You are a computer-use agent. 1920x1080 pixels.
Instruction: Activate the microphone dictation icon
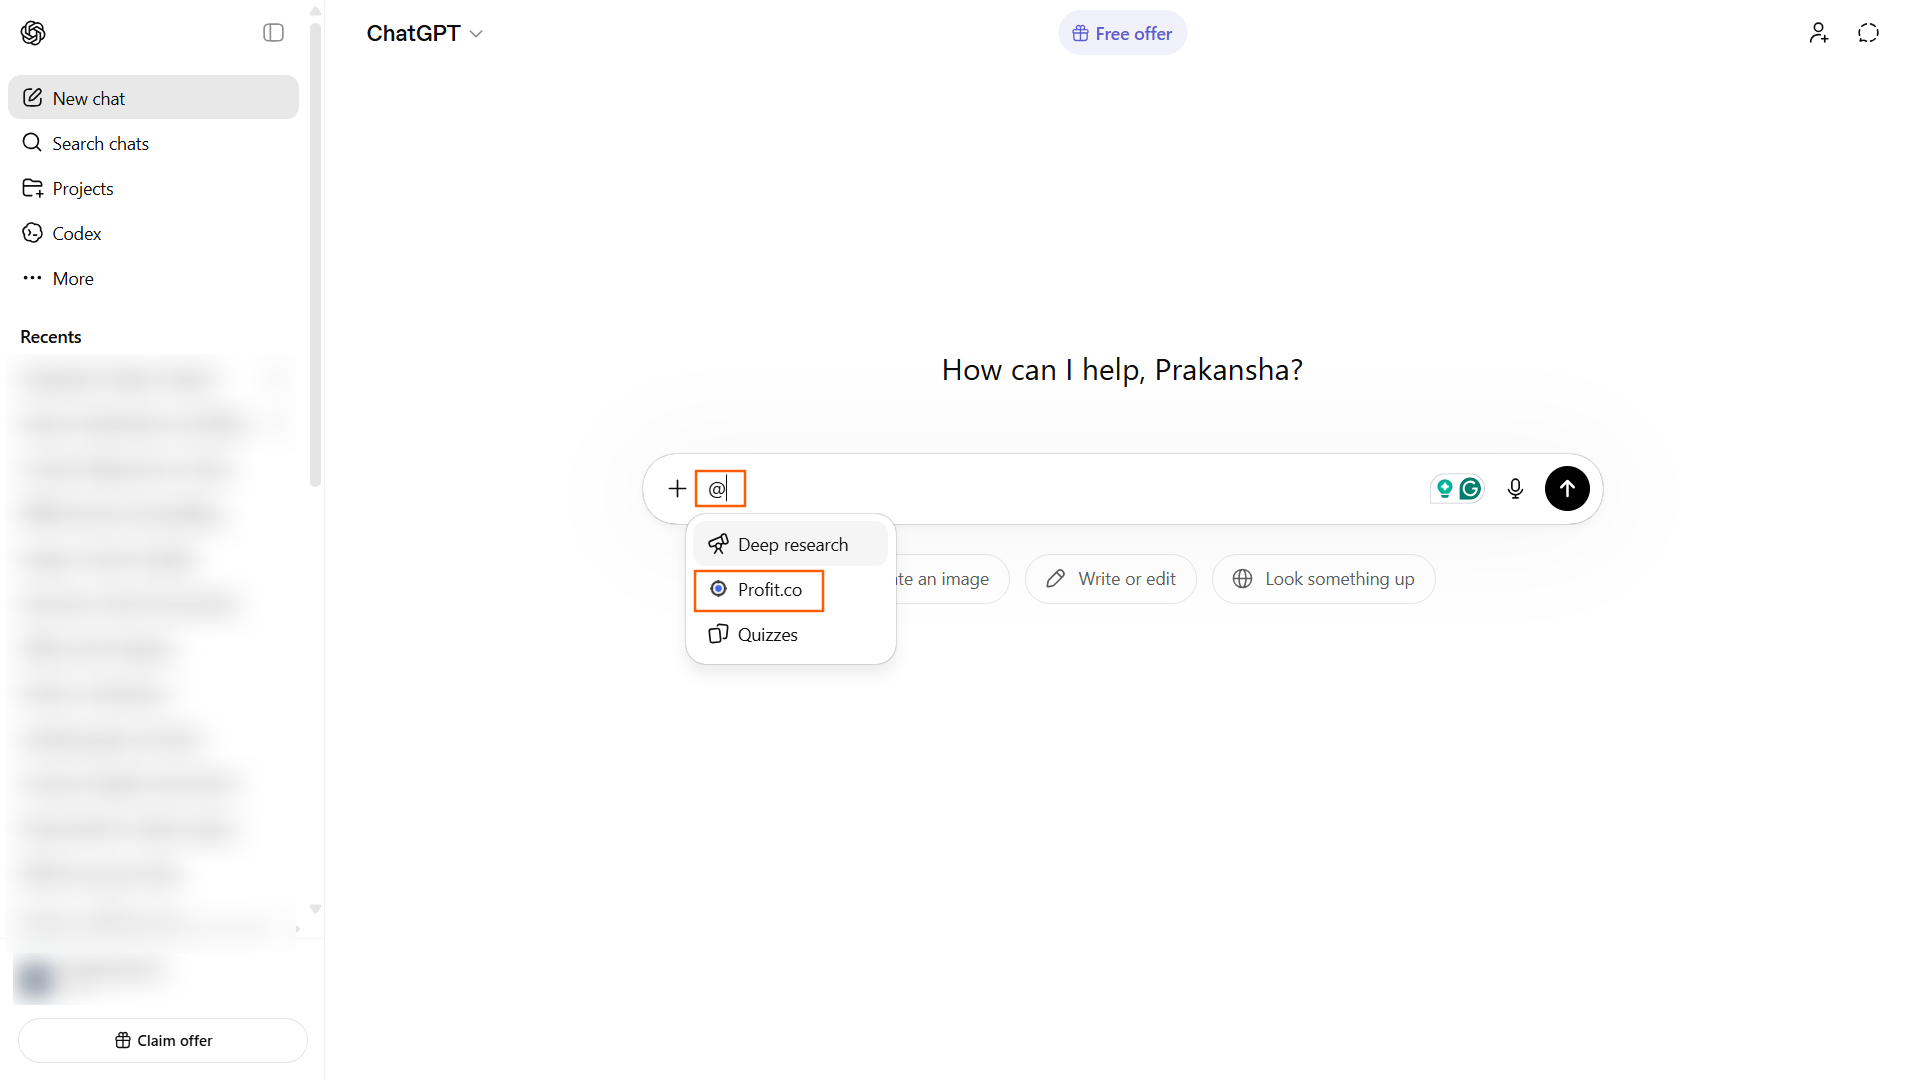pos(1515,488)
